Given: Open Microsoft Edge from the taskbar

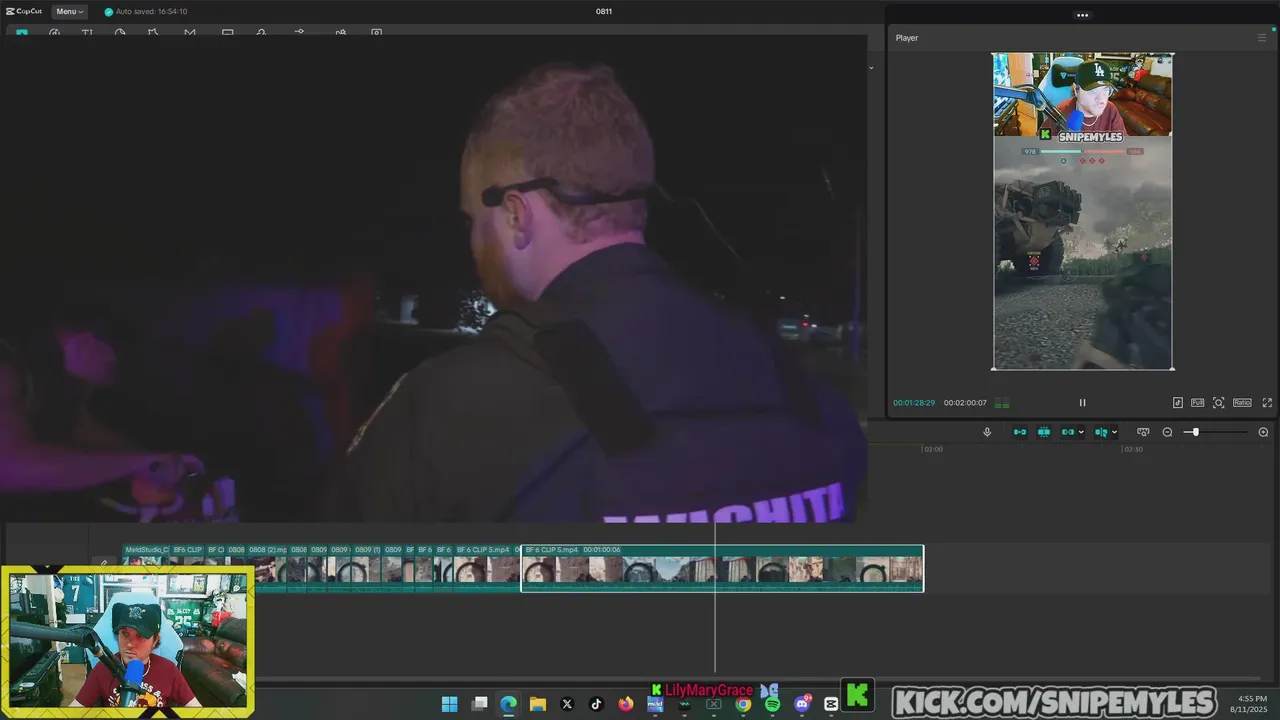Looking at the screenshot, I should point(508,704).
